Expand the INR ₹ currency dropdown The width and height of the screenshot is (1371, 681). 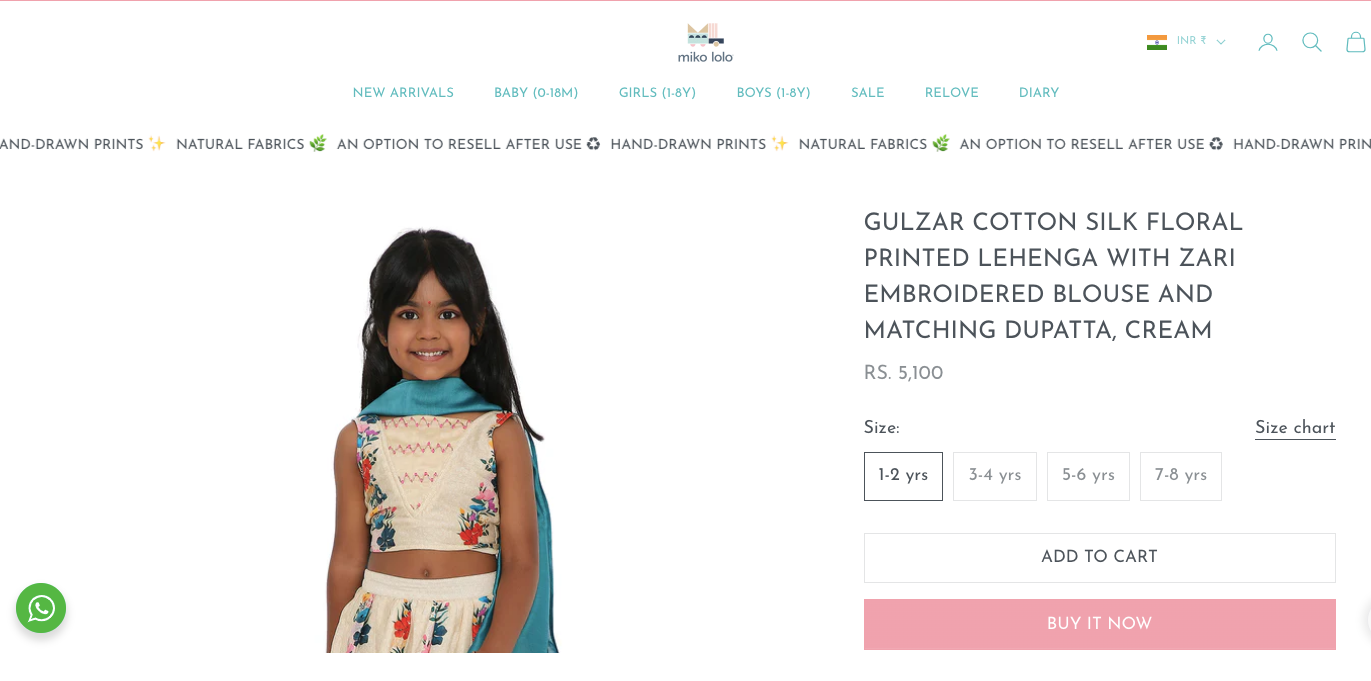pyautogui.click(x=1200, y=41)
